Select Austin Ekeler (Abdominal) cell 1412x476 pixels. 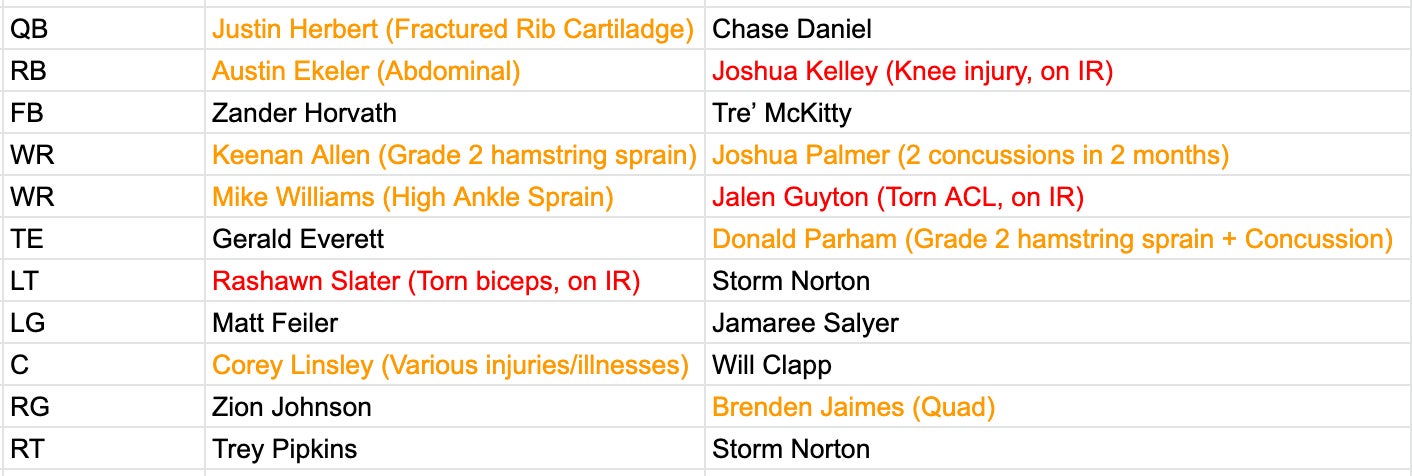[x=366, y=71]
